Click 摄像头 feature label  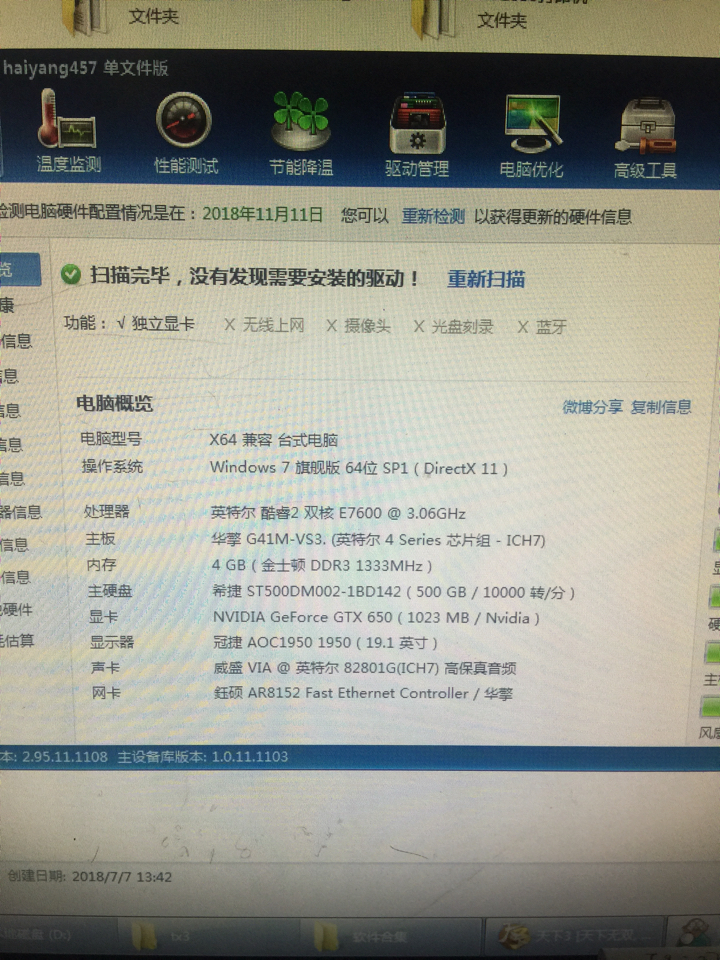click(367, 326)
